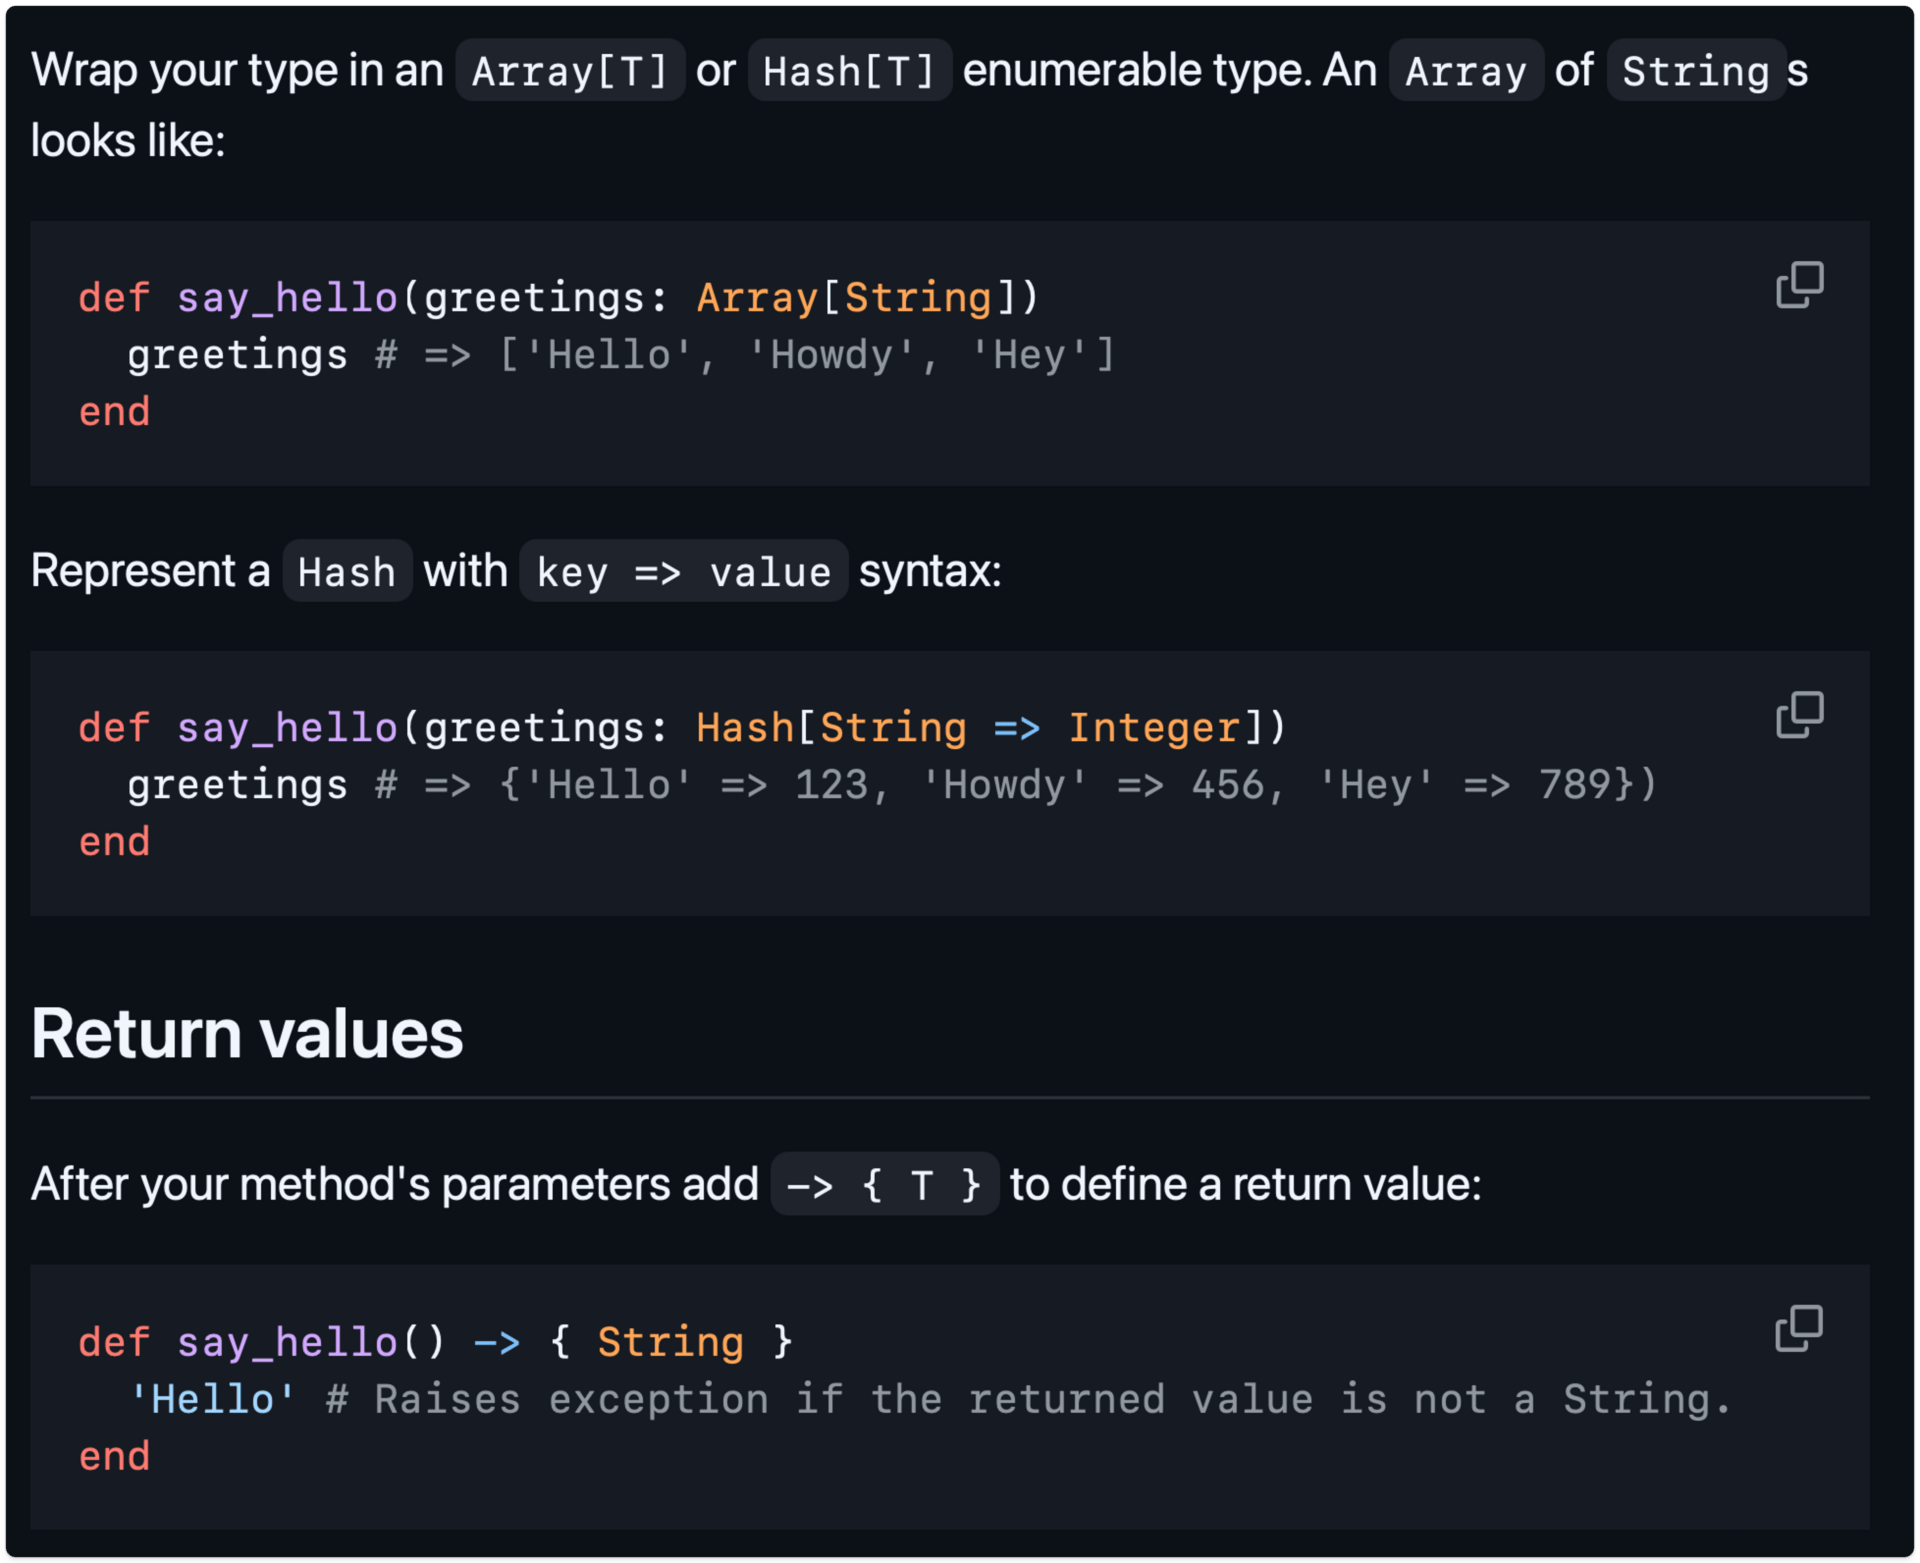Click String return type in last snippet

pyautogui.click(x=670, y=1342)
